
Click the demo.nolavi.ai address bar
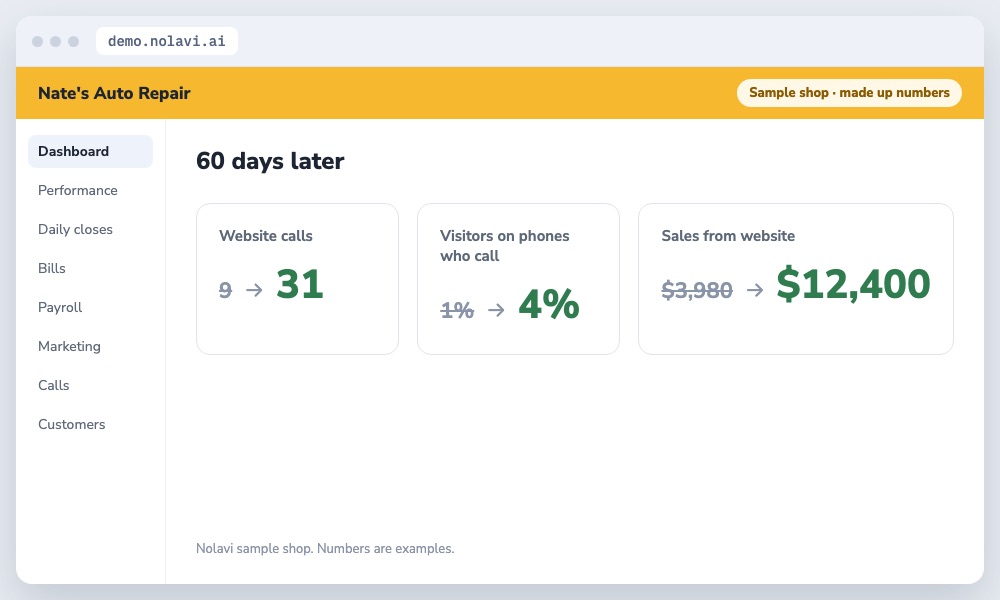pyautogui.click(x=166, y=41)
